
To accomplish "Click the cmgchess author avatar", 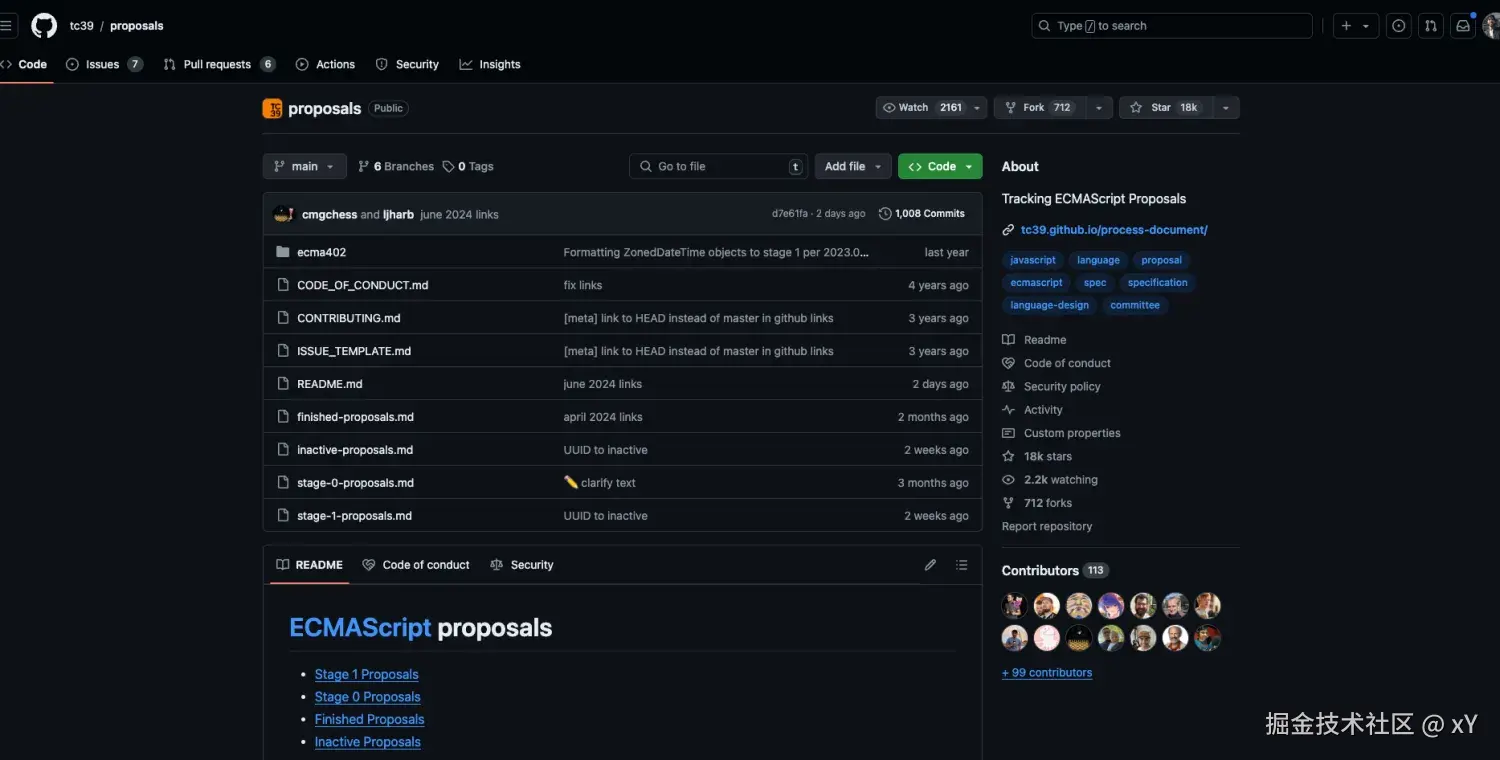I will [283, 214].
